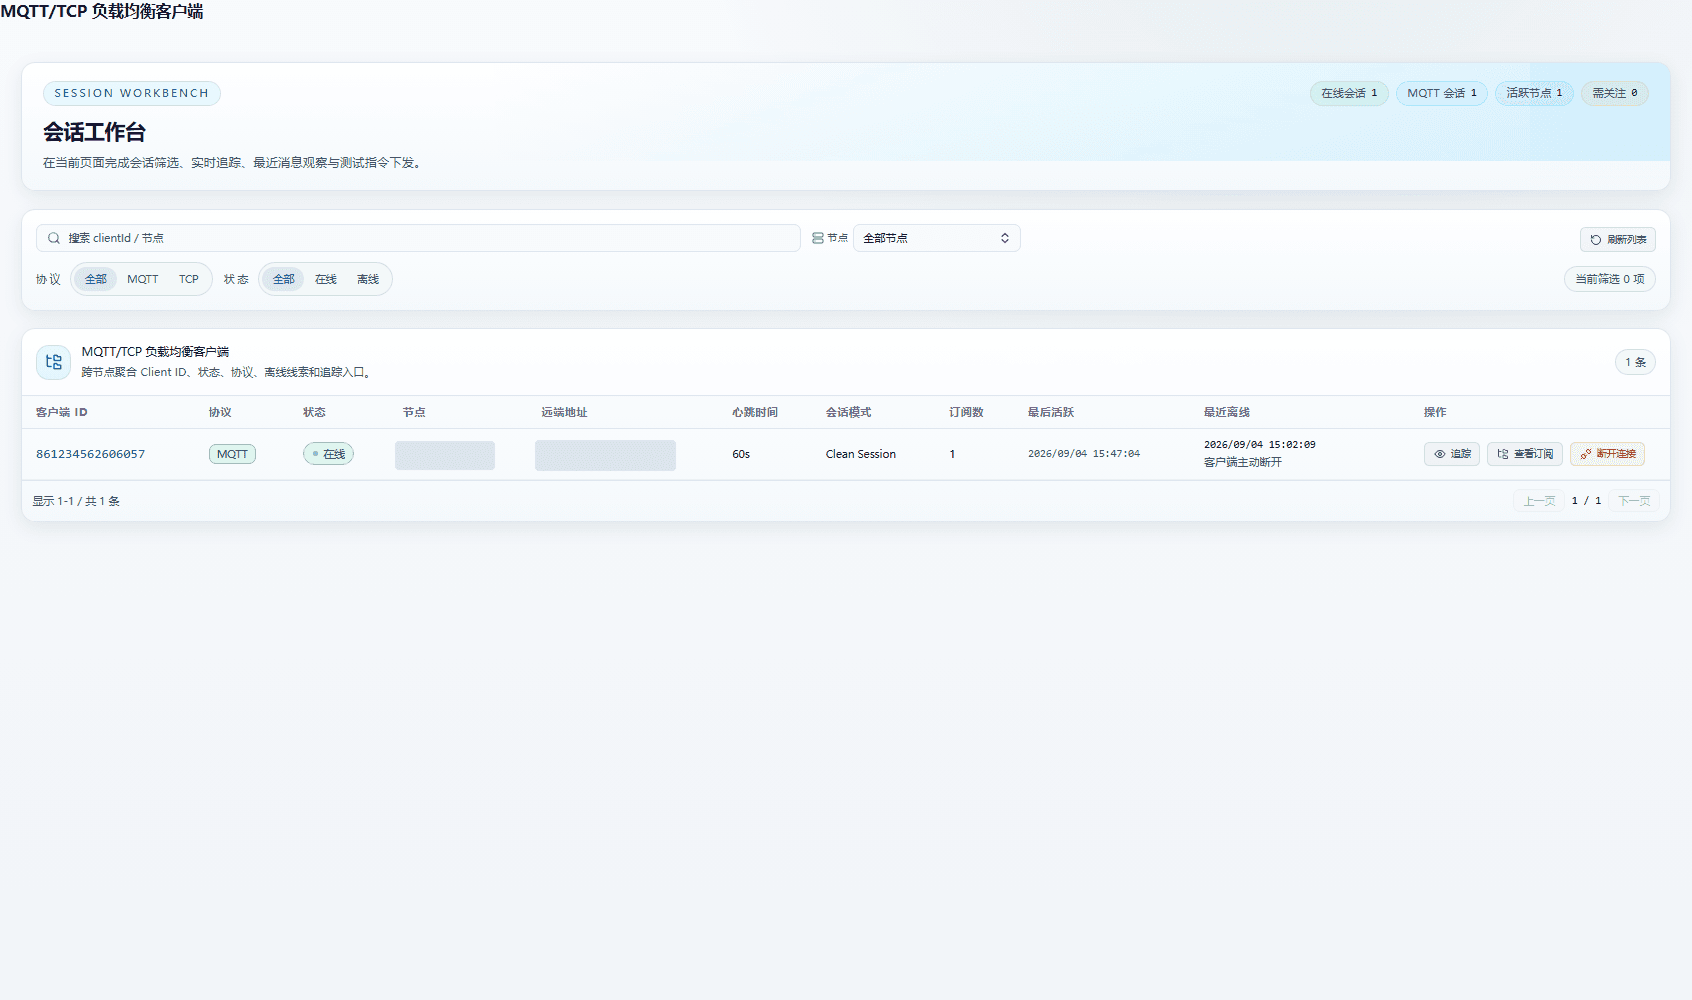
Task: Click the SESSION WORKBENCH label
Action: tap(132, 93)
